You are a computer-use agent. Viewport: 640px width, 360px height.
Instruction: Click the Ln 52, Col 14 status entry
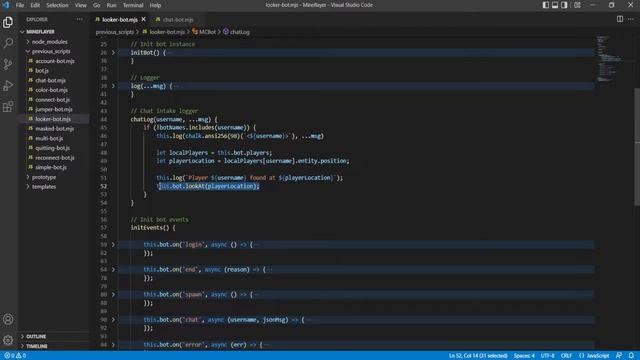[478, 356]
